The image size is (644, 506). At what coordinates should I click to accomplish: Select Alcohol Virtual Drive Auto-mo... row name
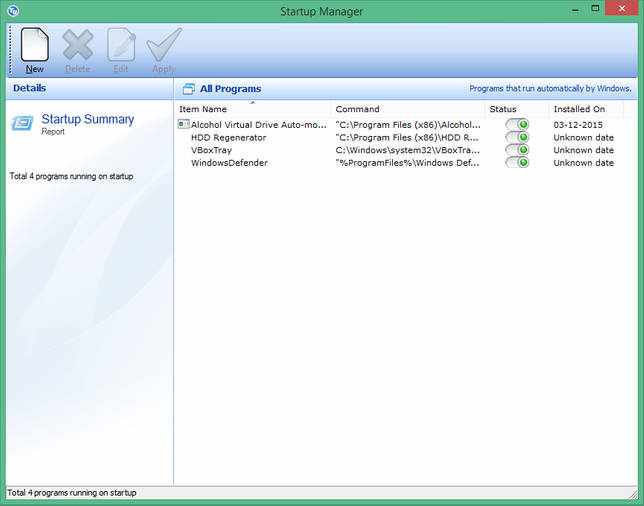coord(259,124)
